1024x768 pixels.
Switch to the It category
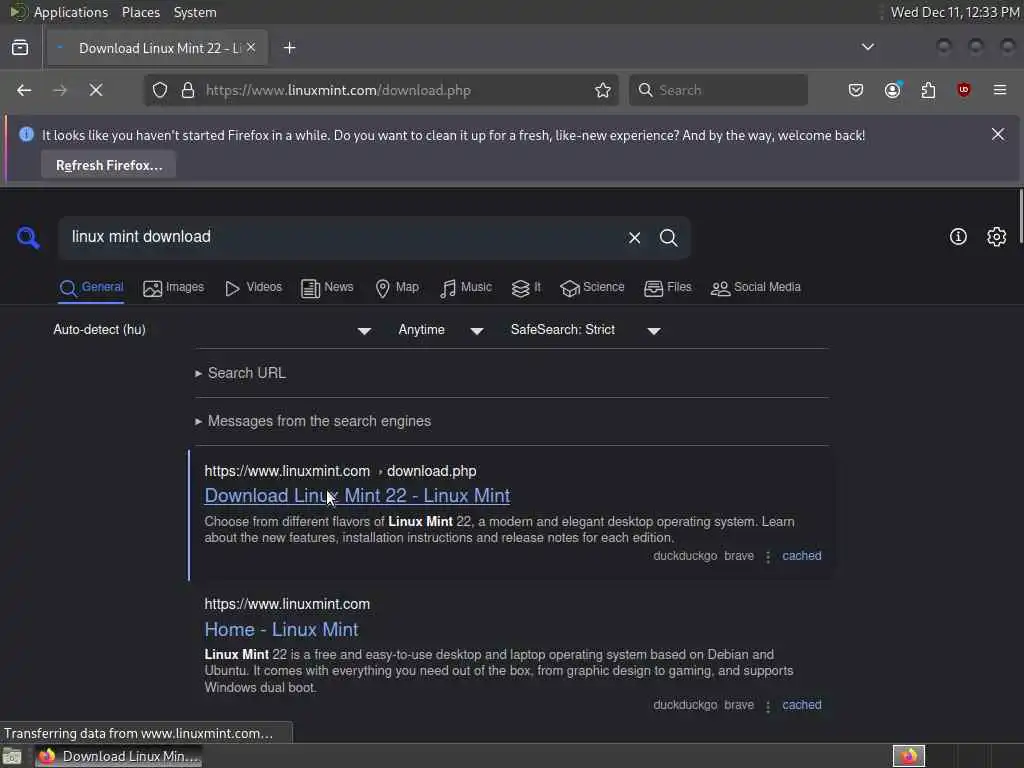(526, 287)
